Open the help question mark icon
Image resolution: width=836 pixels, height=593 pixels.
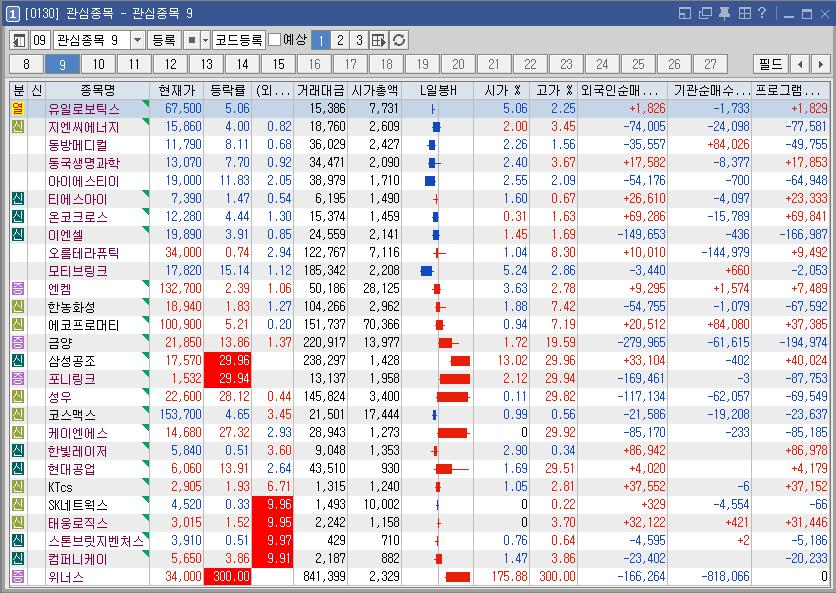click(x=762, y=13)
